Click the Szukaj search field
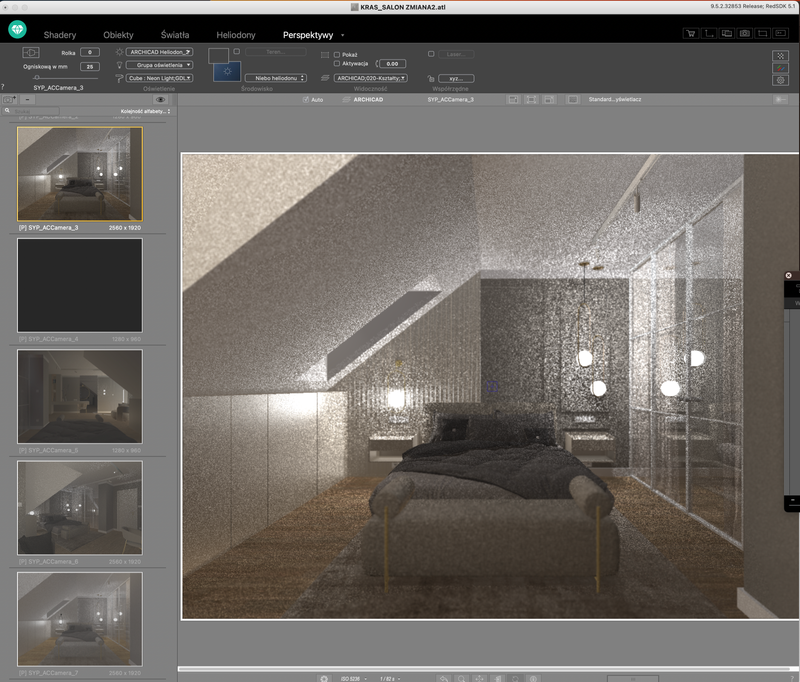The width and height of the screenshot is (800, 682). 32,111
